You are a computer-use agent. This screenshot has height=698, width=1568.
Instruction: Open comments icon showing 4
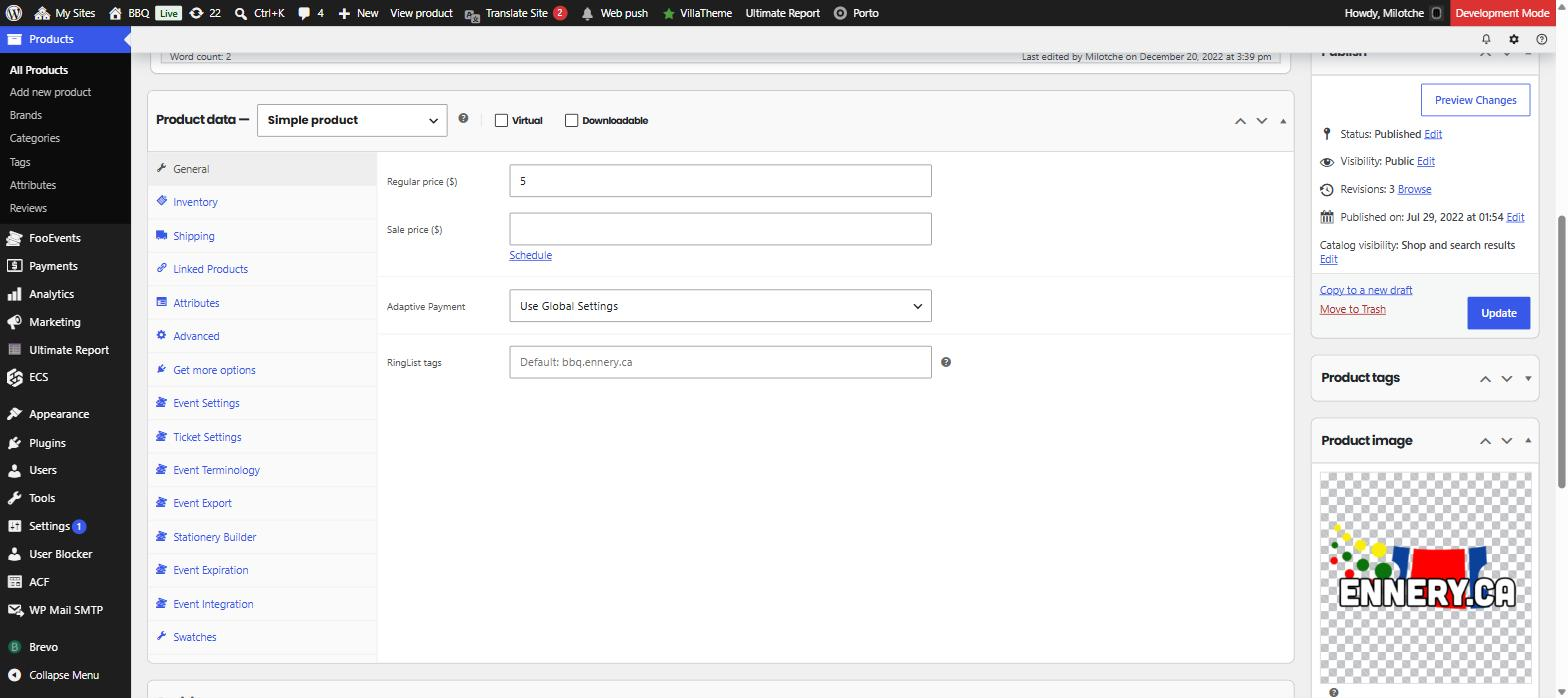[x=311, y=13]
